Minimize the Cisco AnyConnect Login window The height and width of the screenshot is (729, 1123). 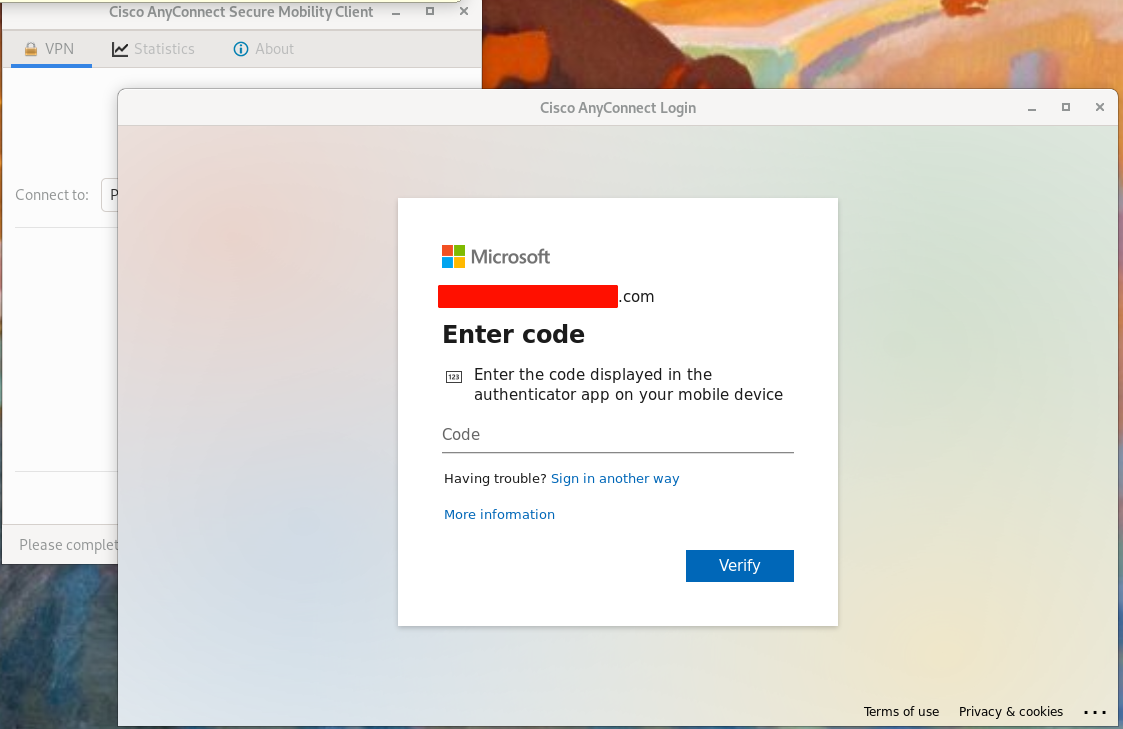point(1032,108)
